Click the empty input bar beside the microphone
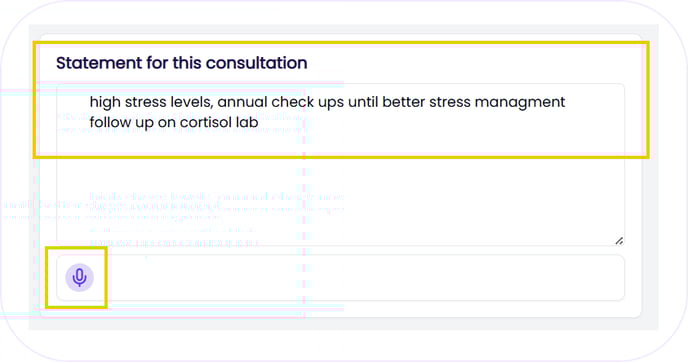This screenshot has height=362, width=688. tap(340, 278)
